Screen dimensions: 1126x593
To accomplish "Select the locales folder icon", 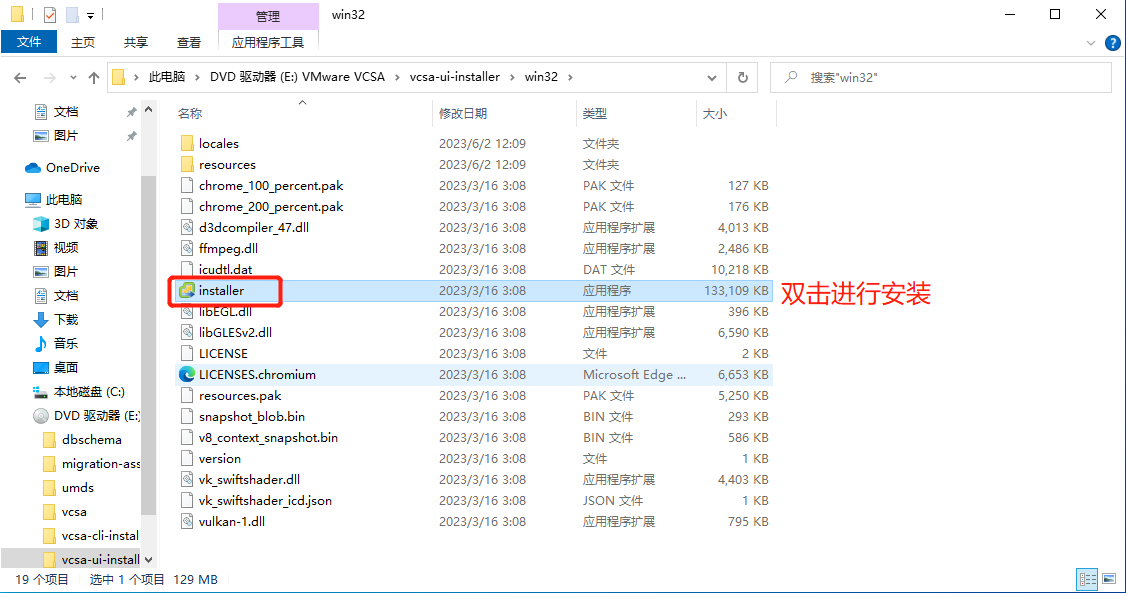I will (x=187, y=144).
